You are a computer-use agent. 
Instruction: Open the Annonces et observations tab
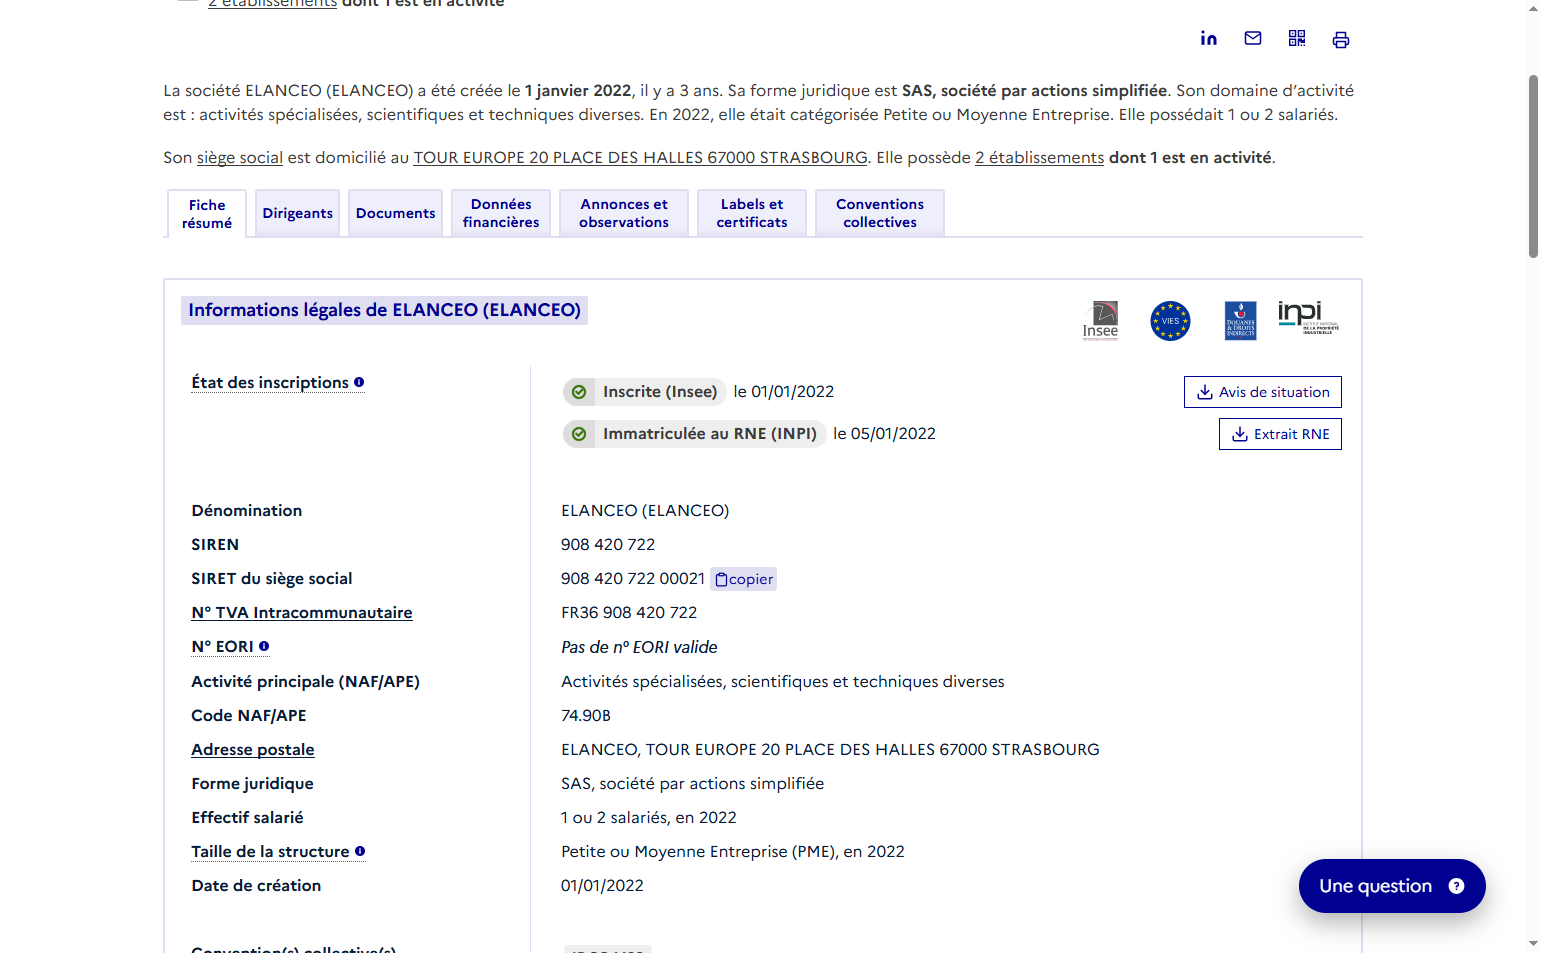624,213
